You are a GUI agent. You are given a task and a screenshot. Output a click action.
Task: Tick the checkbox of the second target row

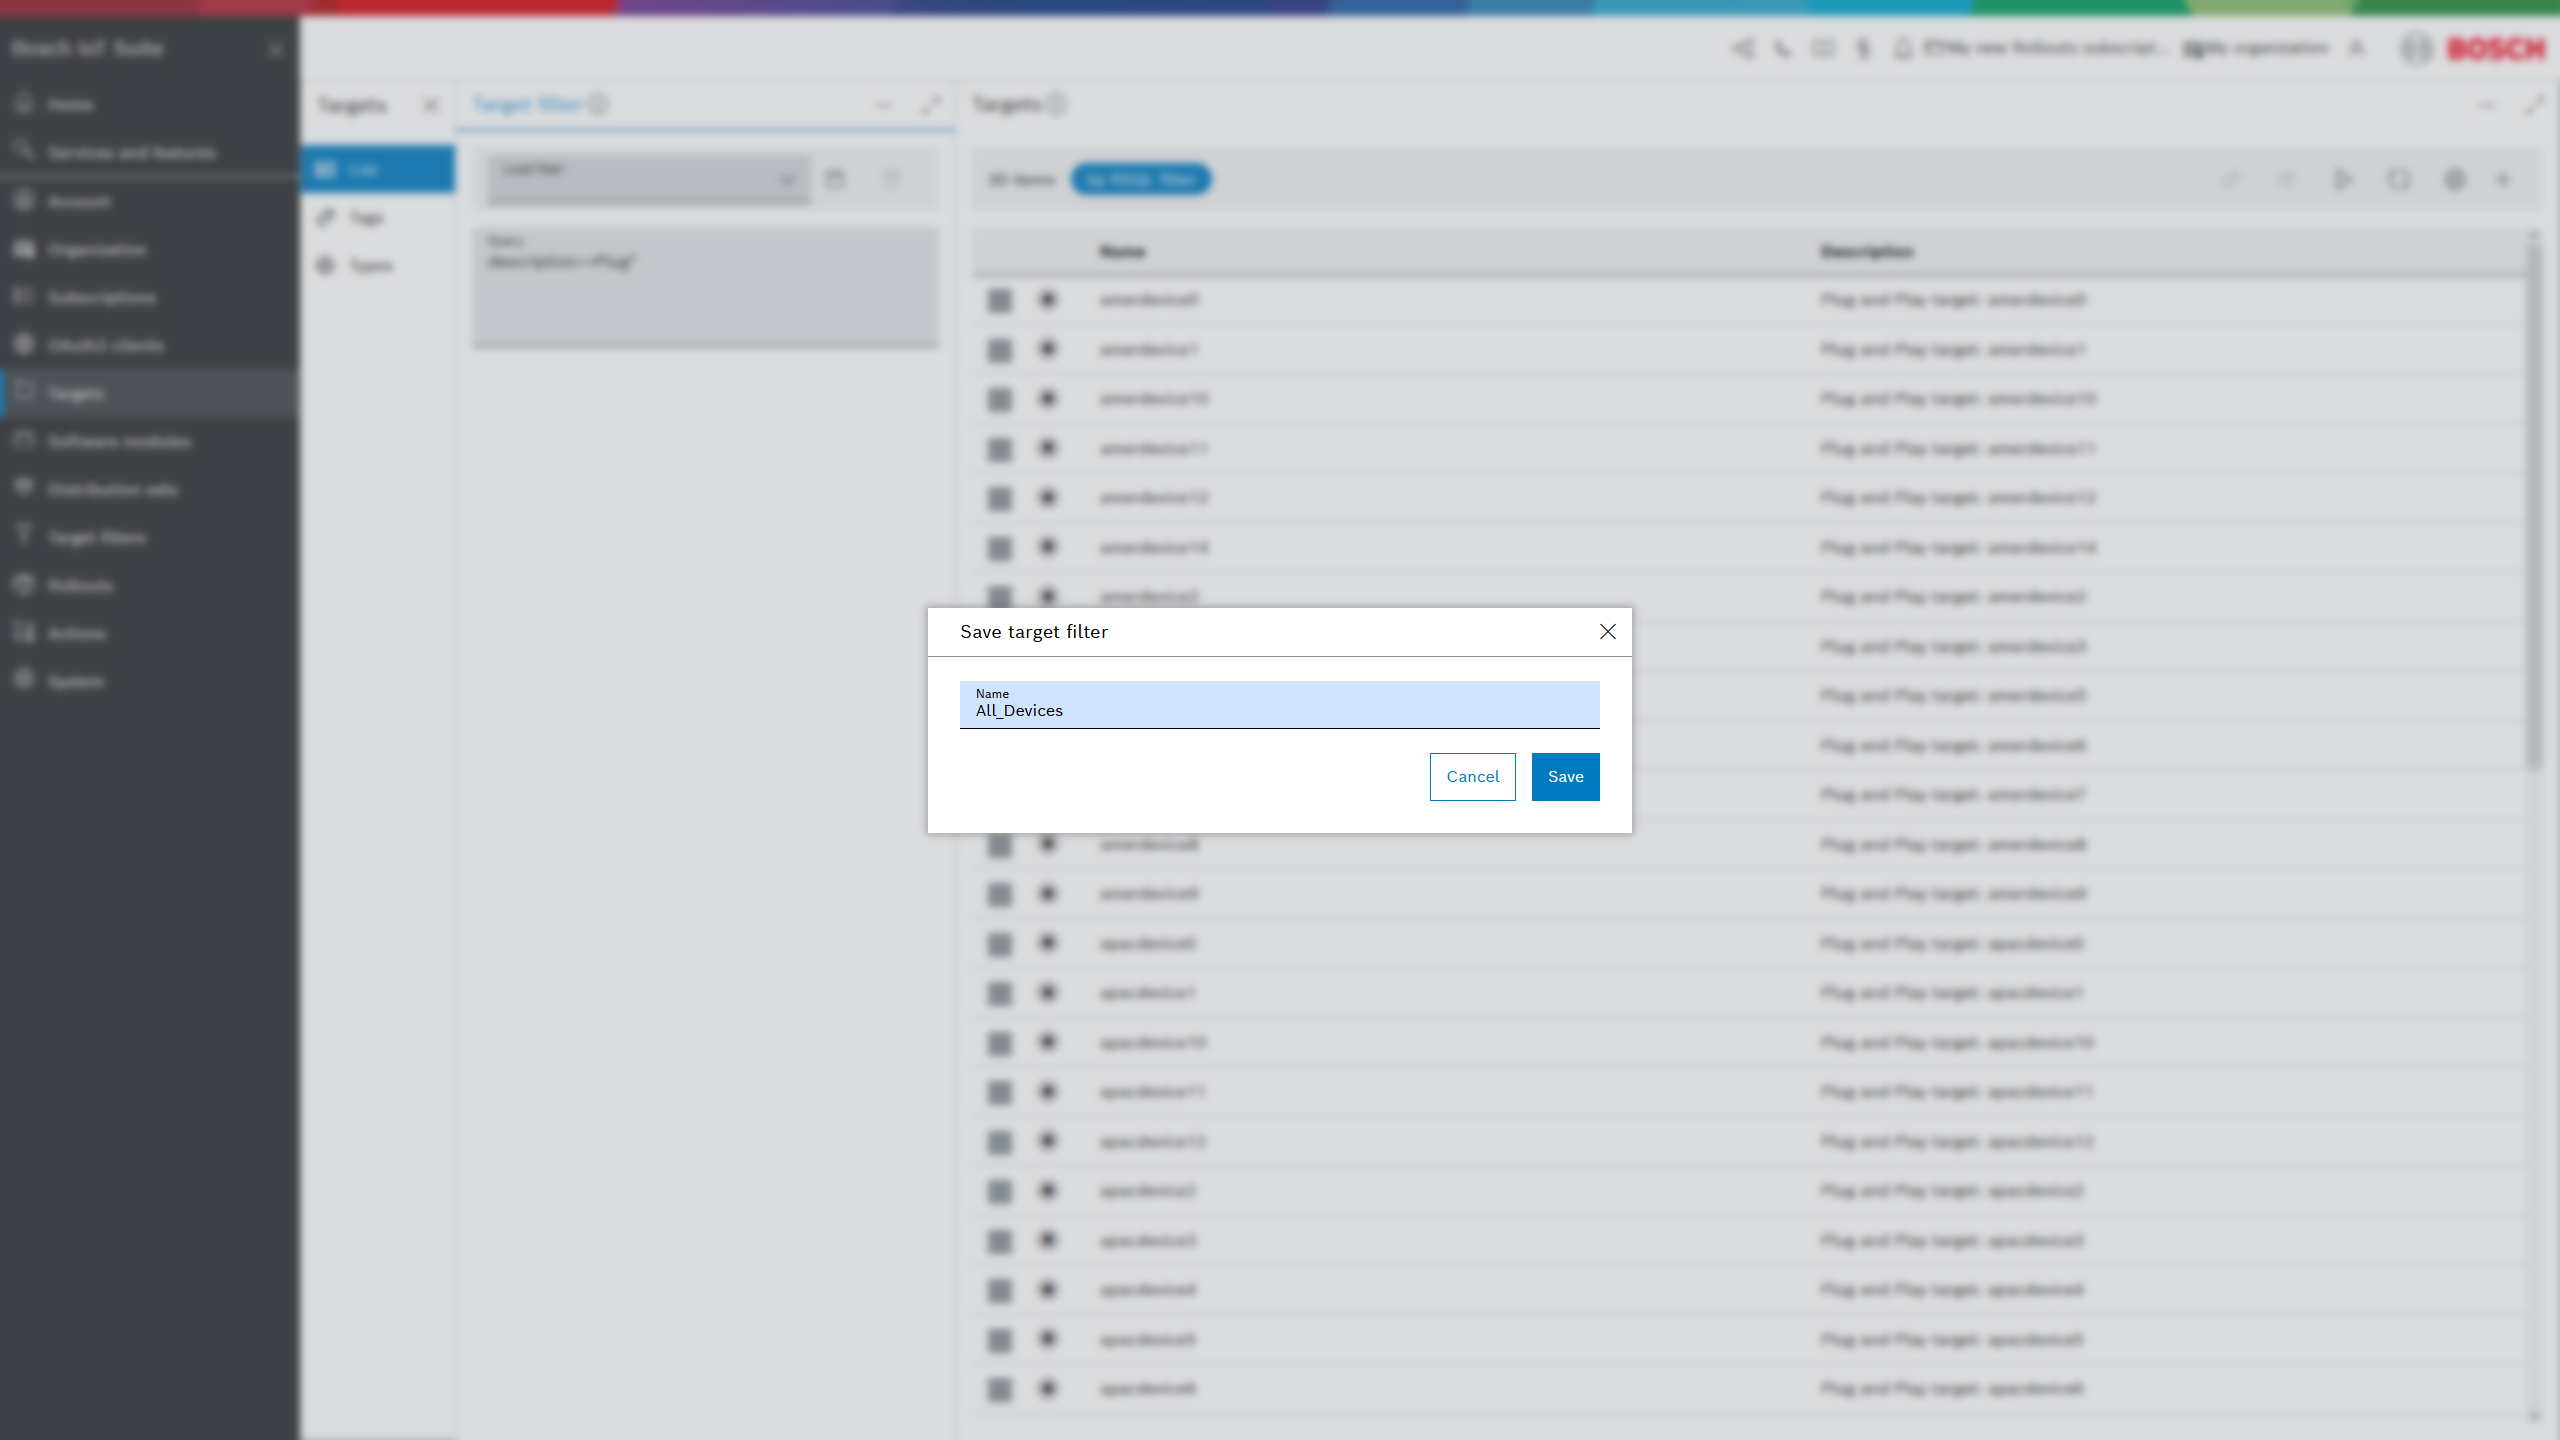coord(999,350)
